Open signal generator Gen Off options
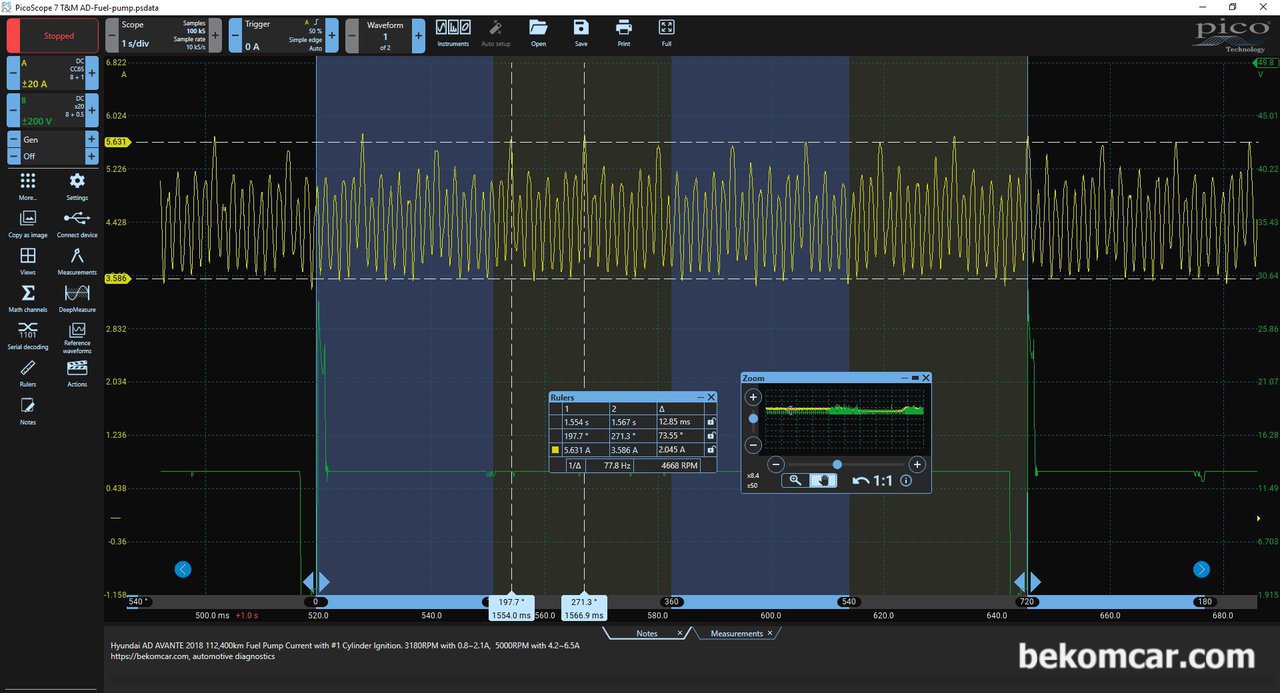This screenshot has width=1280, height=693. click(52, 148)
